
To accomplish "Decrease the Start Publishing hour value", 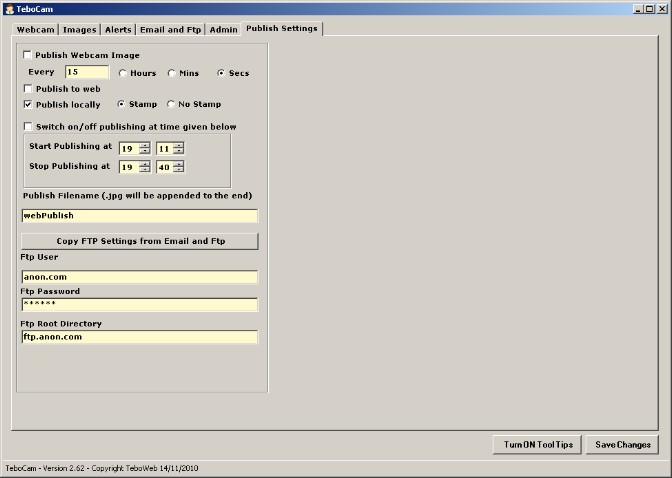I will tap(145, 151).
